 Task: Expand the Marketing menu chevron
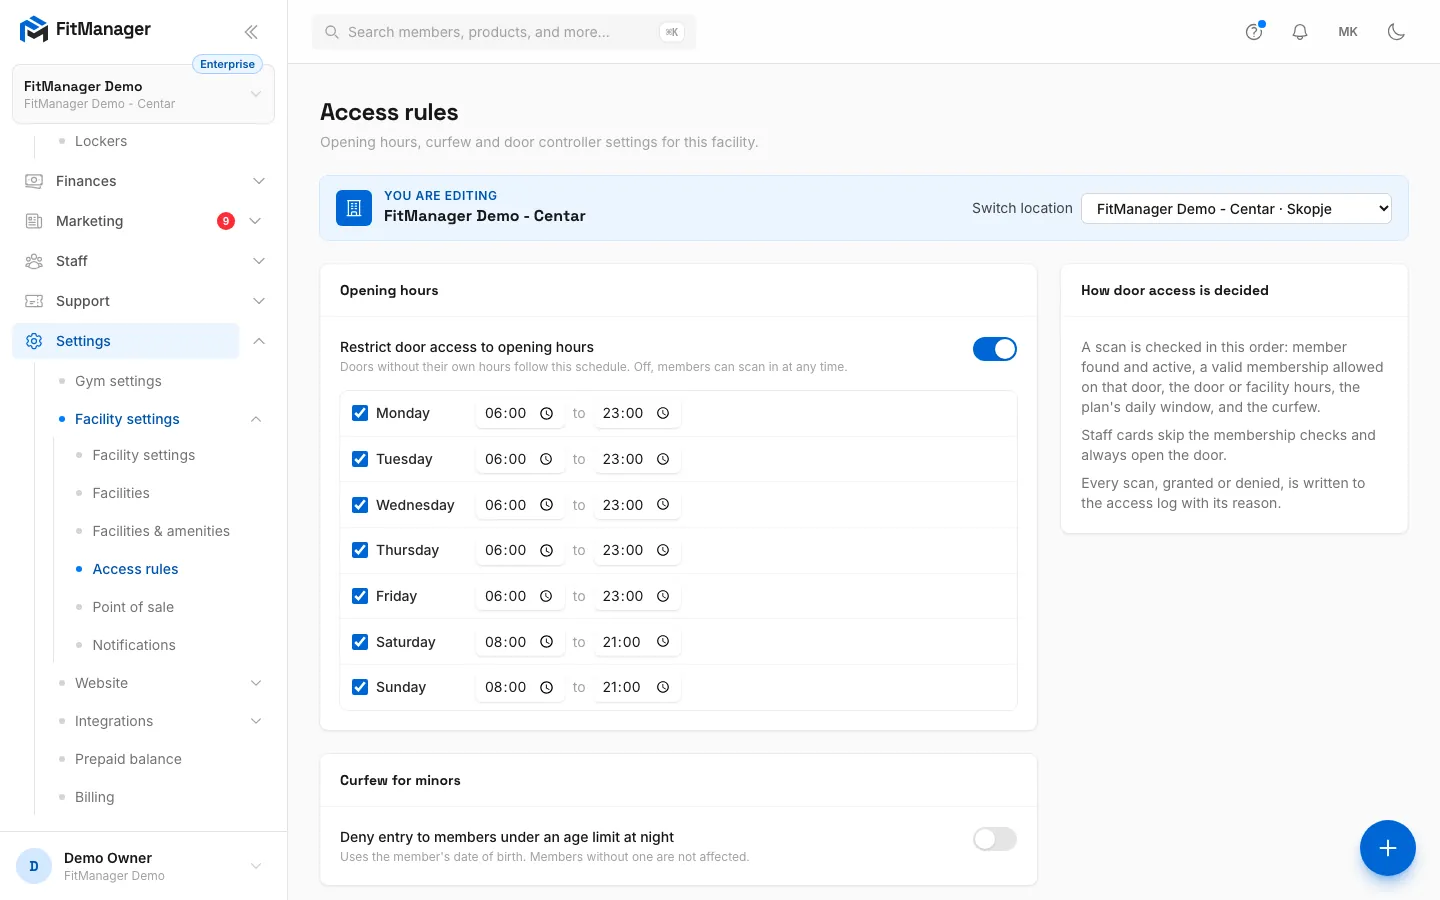pyautogui.click(x=255, y=221)
